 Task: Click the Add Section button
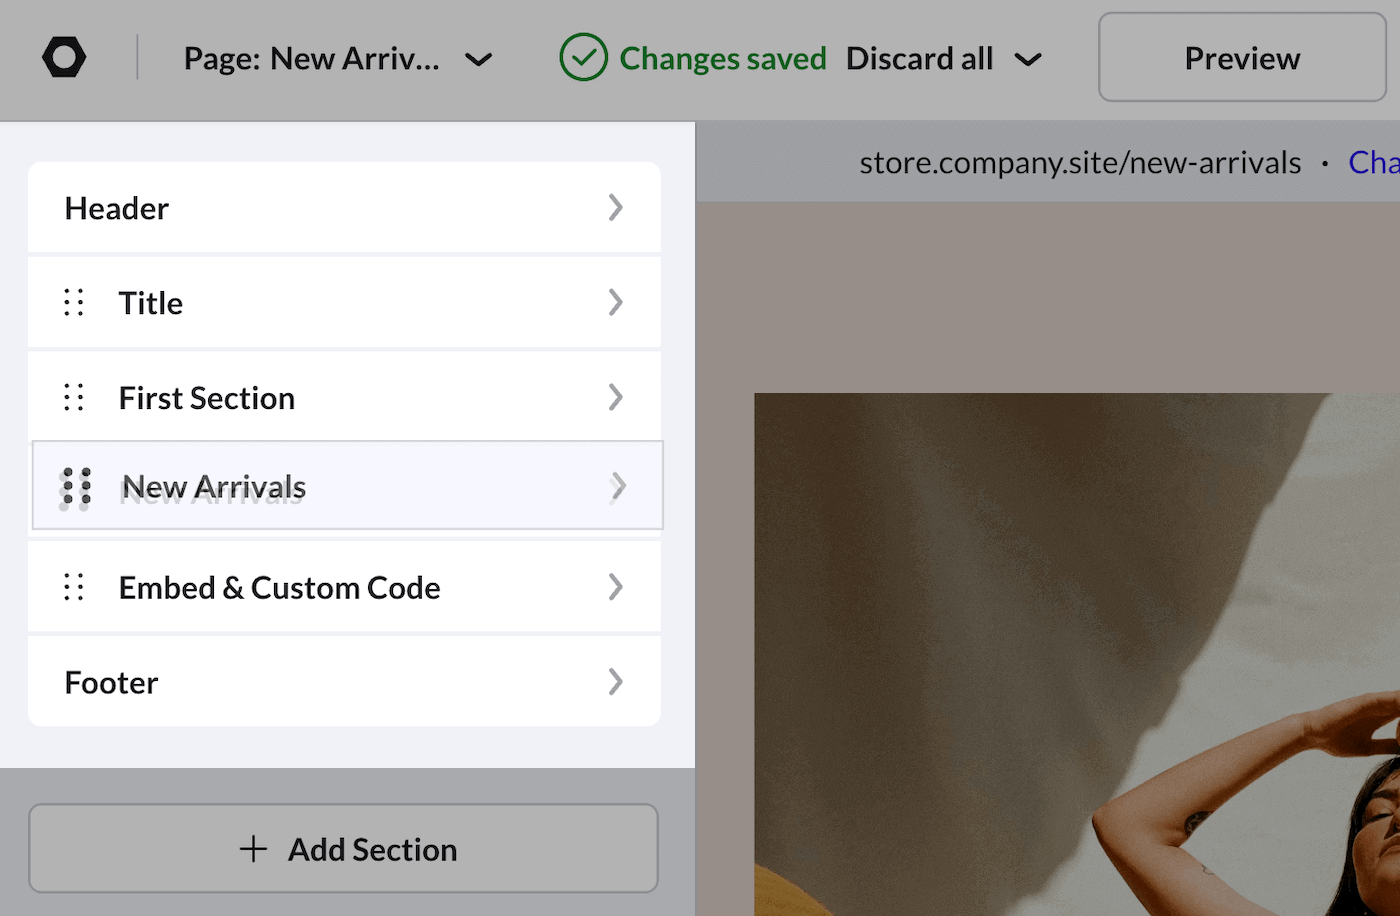coord(343,848)
